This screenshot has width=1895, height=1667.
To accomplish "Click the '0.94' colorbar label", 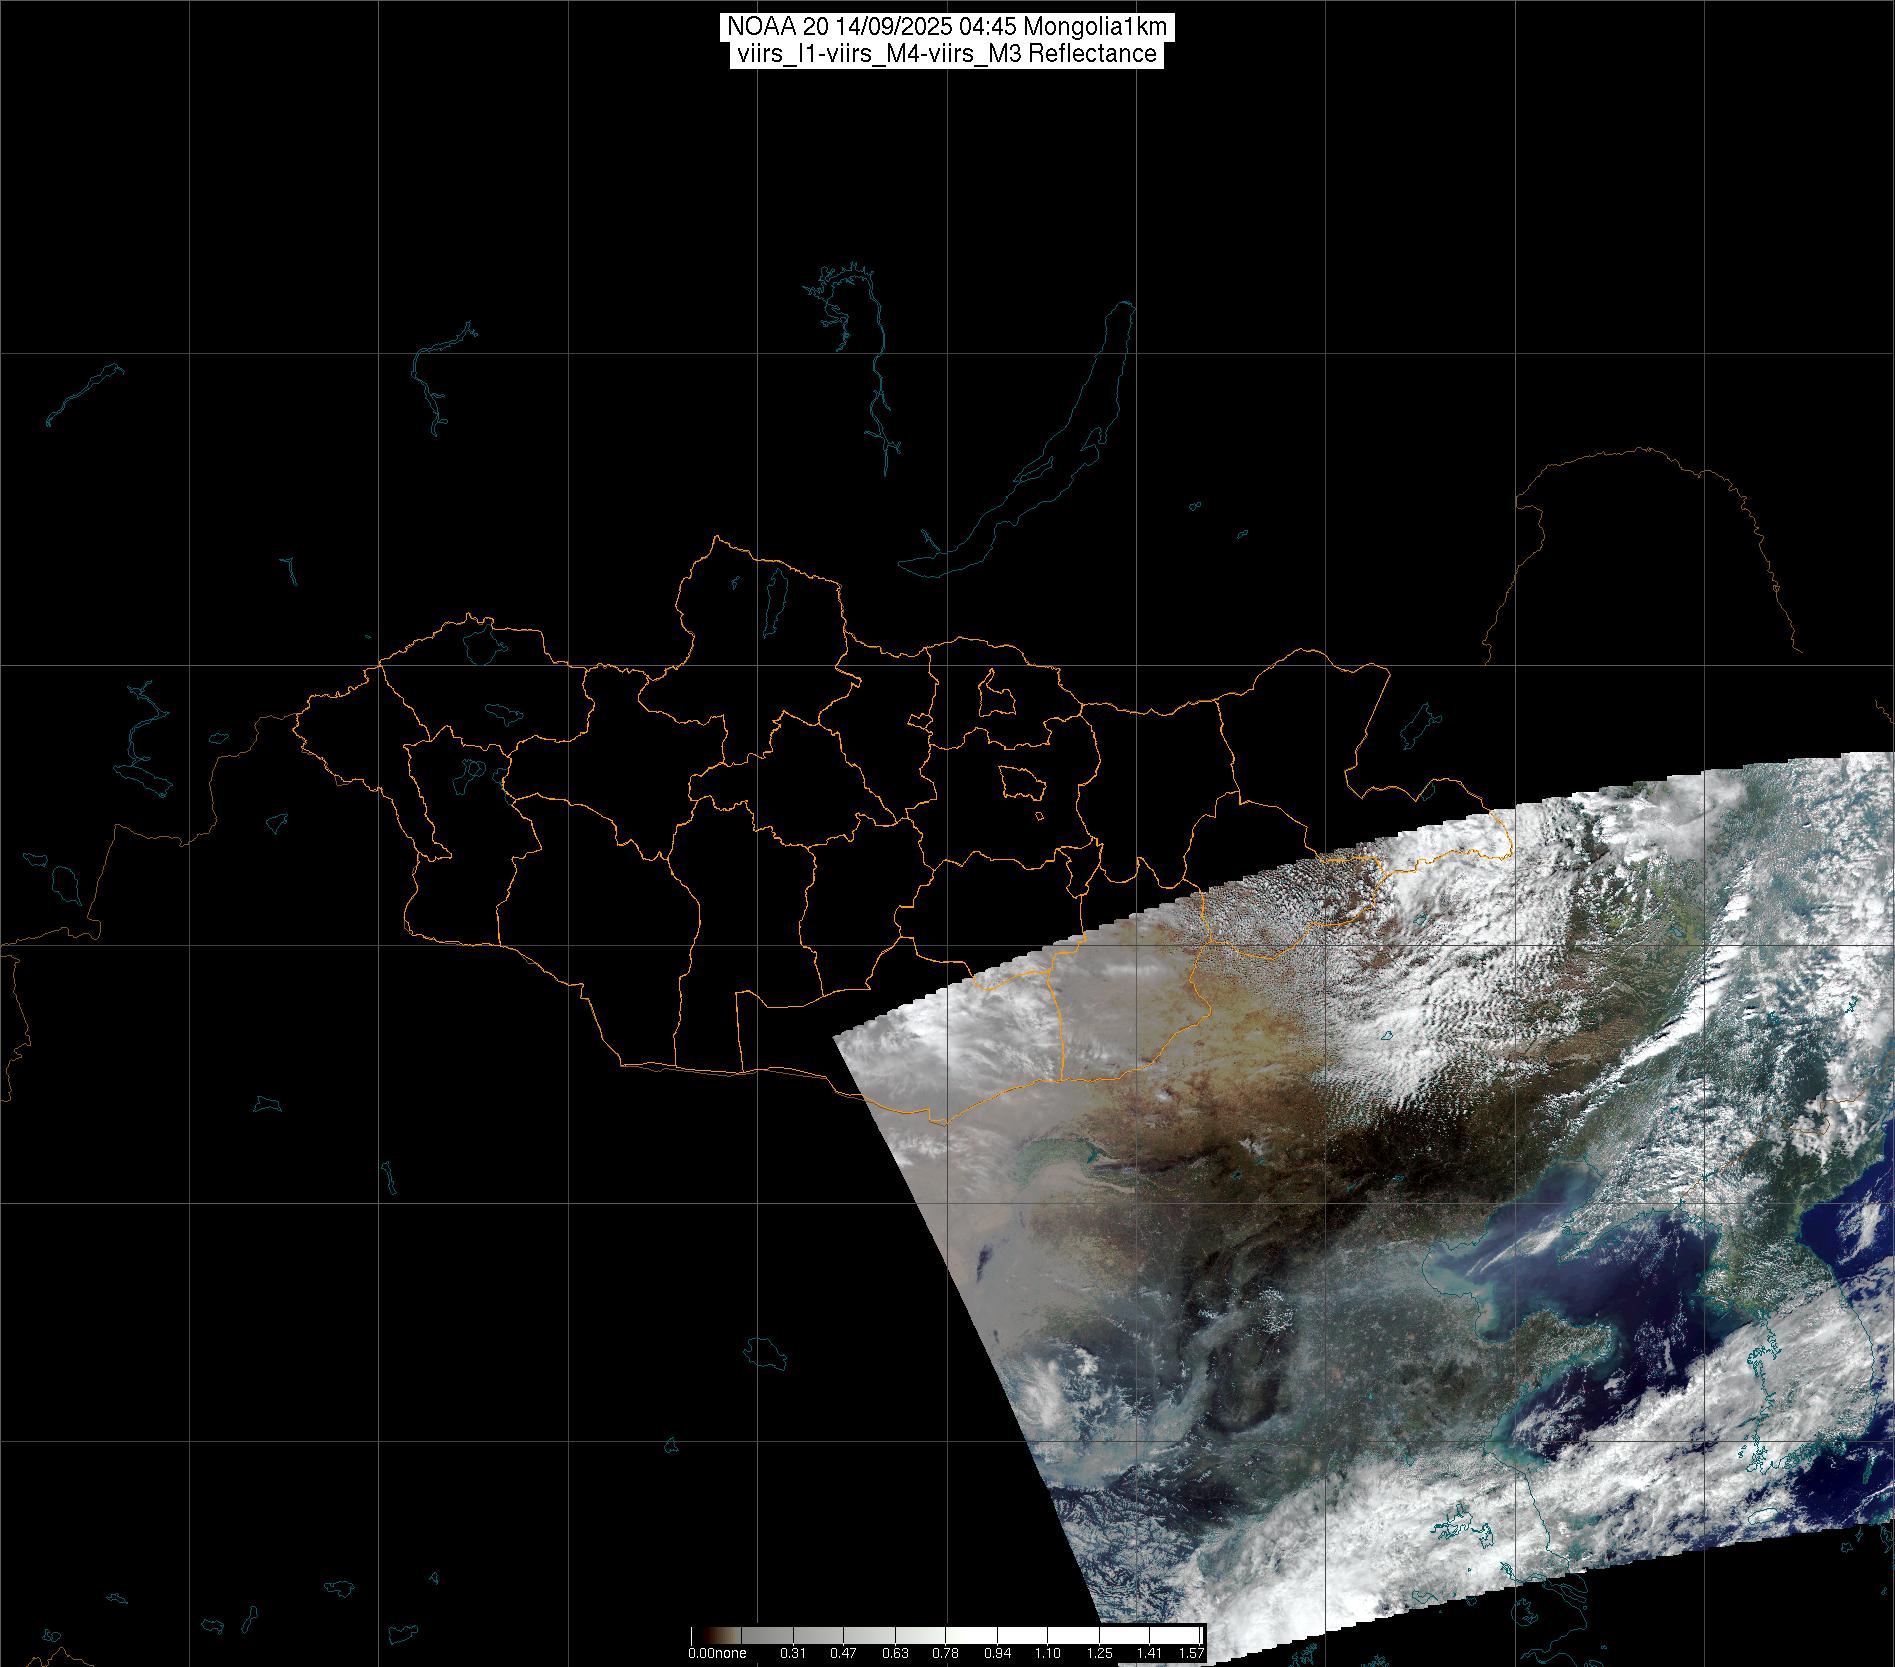I will [997, 1653].
